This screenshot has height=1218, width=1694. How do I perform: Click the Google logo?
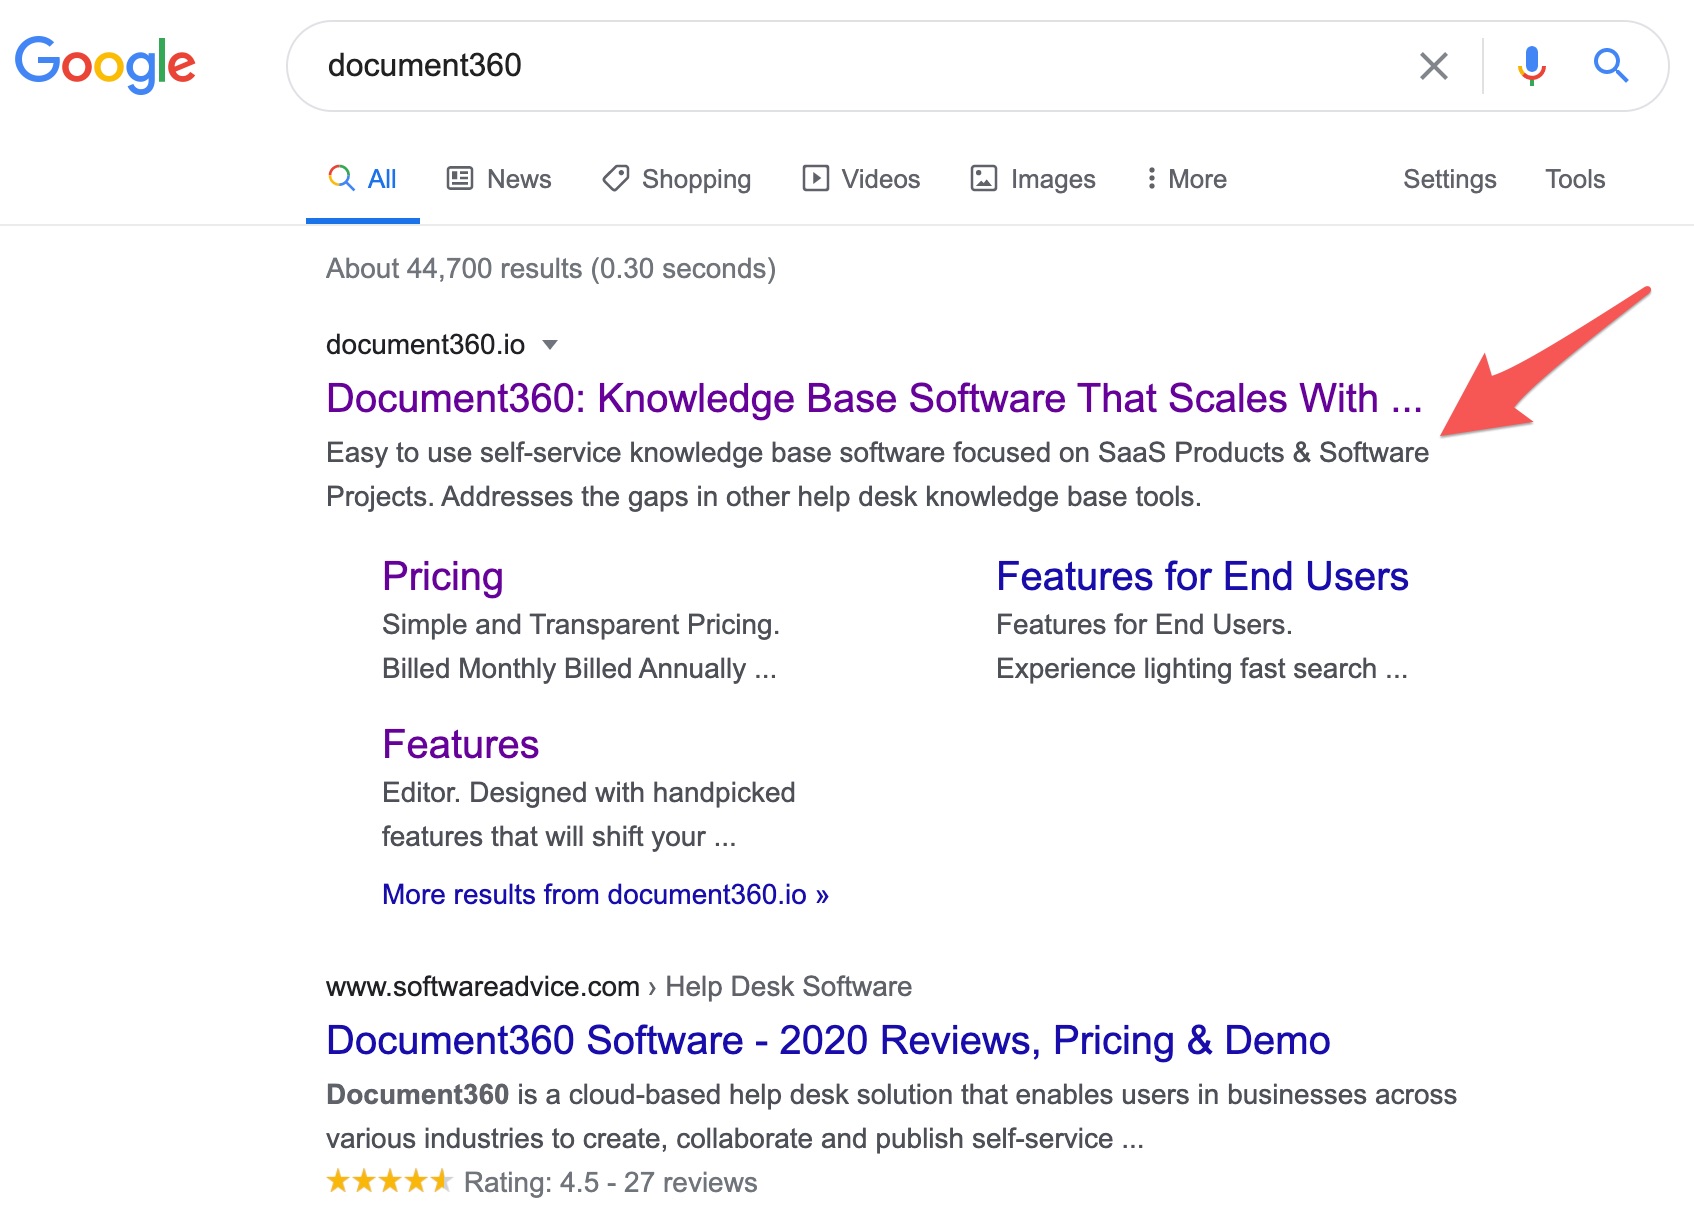coord(105,64)
